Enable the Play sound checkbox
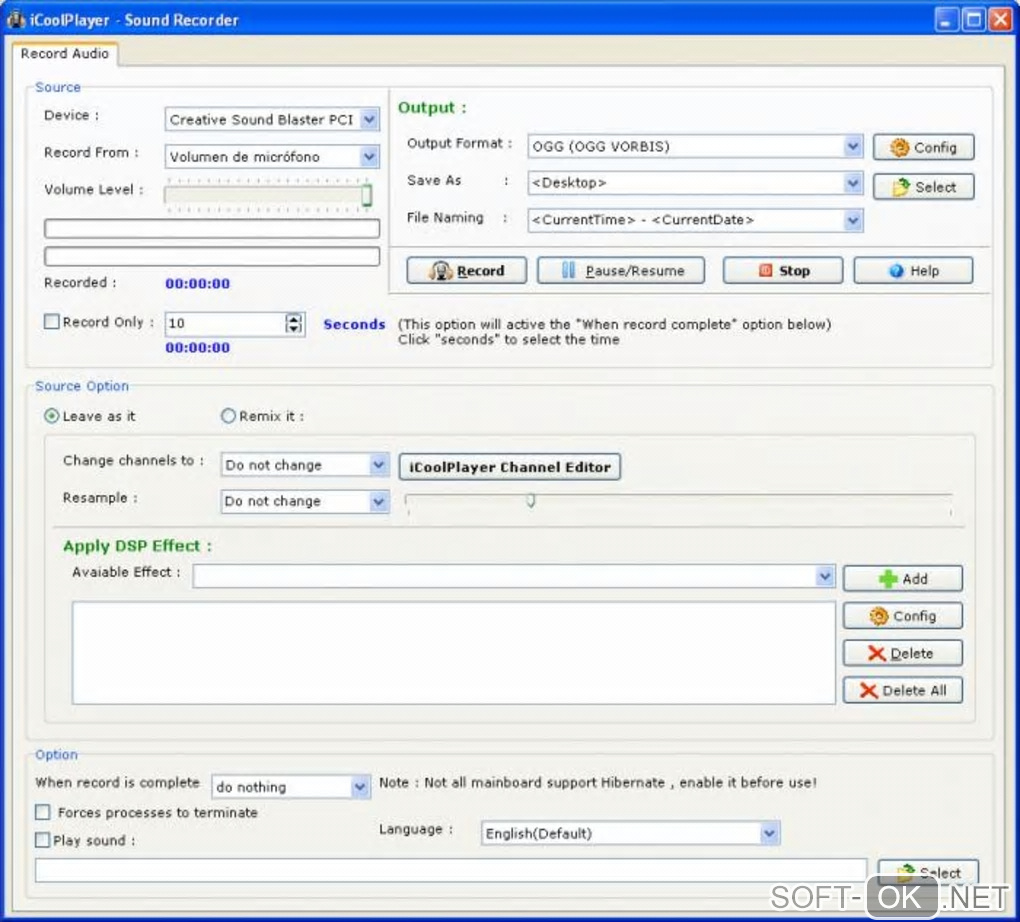 tap(43, 840)
